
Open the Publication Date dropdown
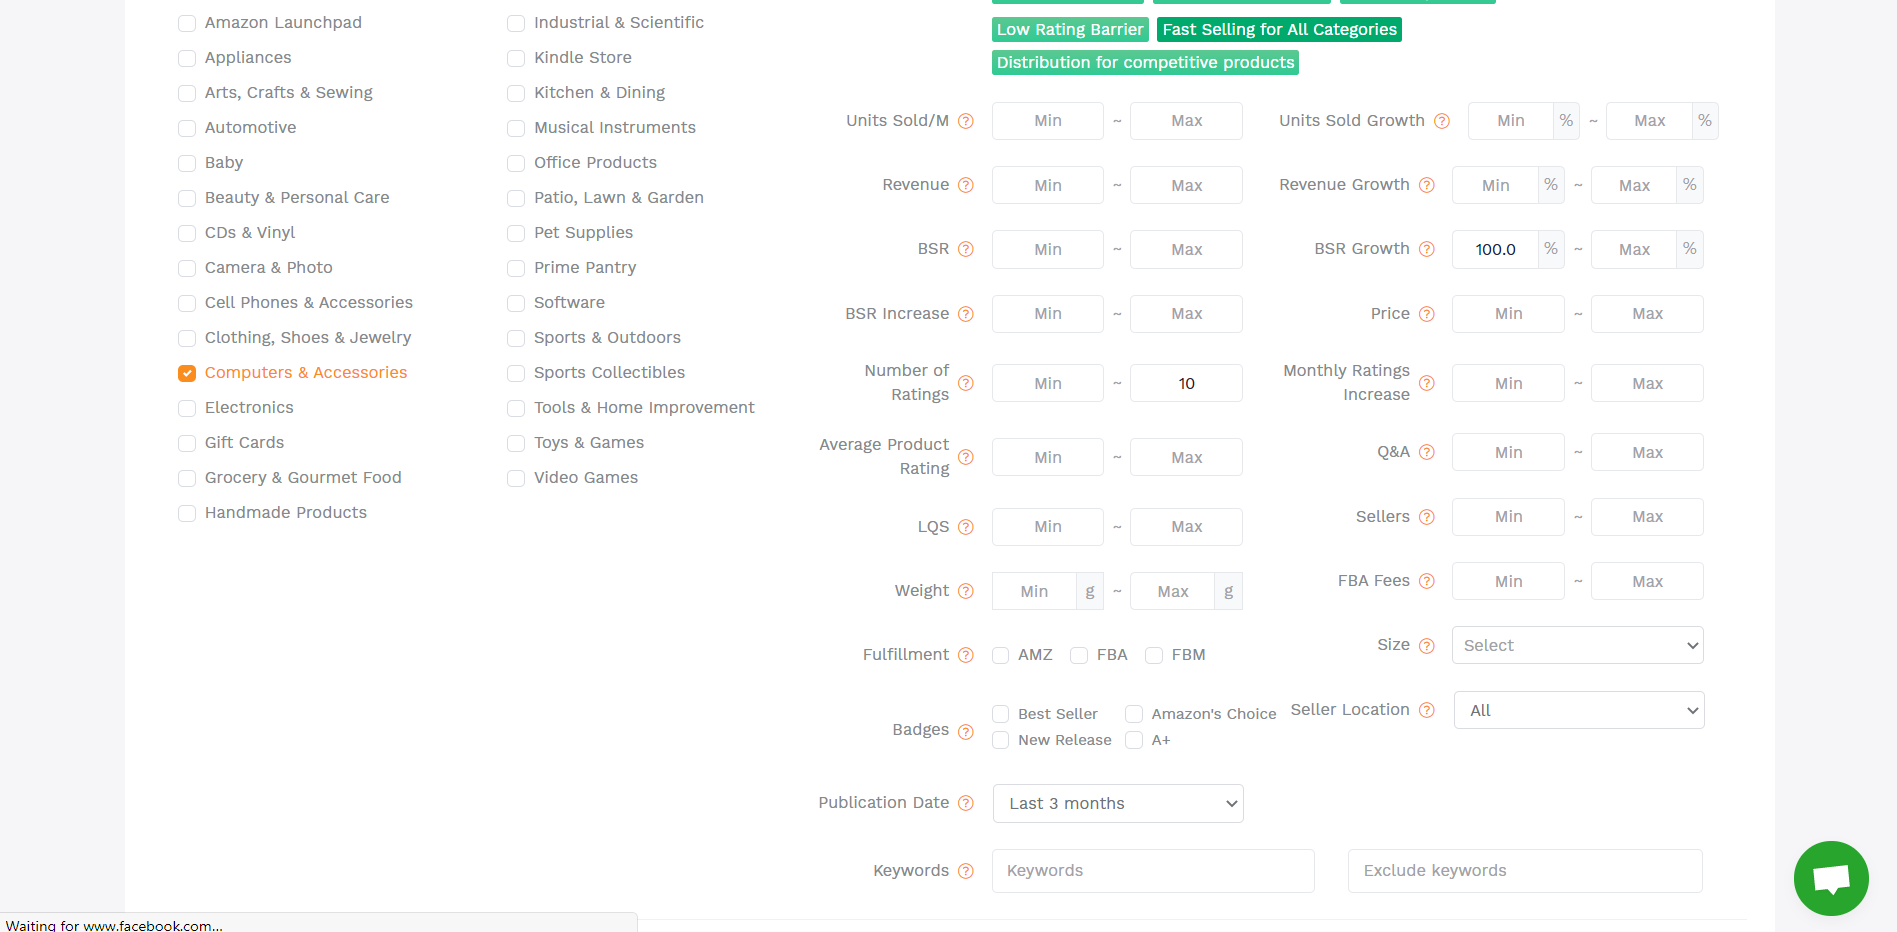[1118, 803]
